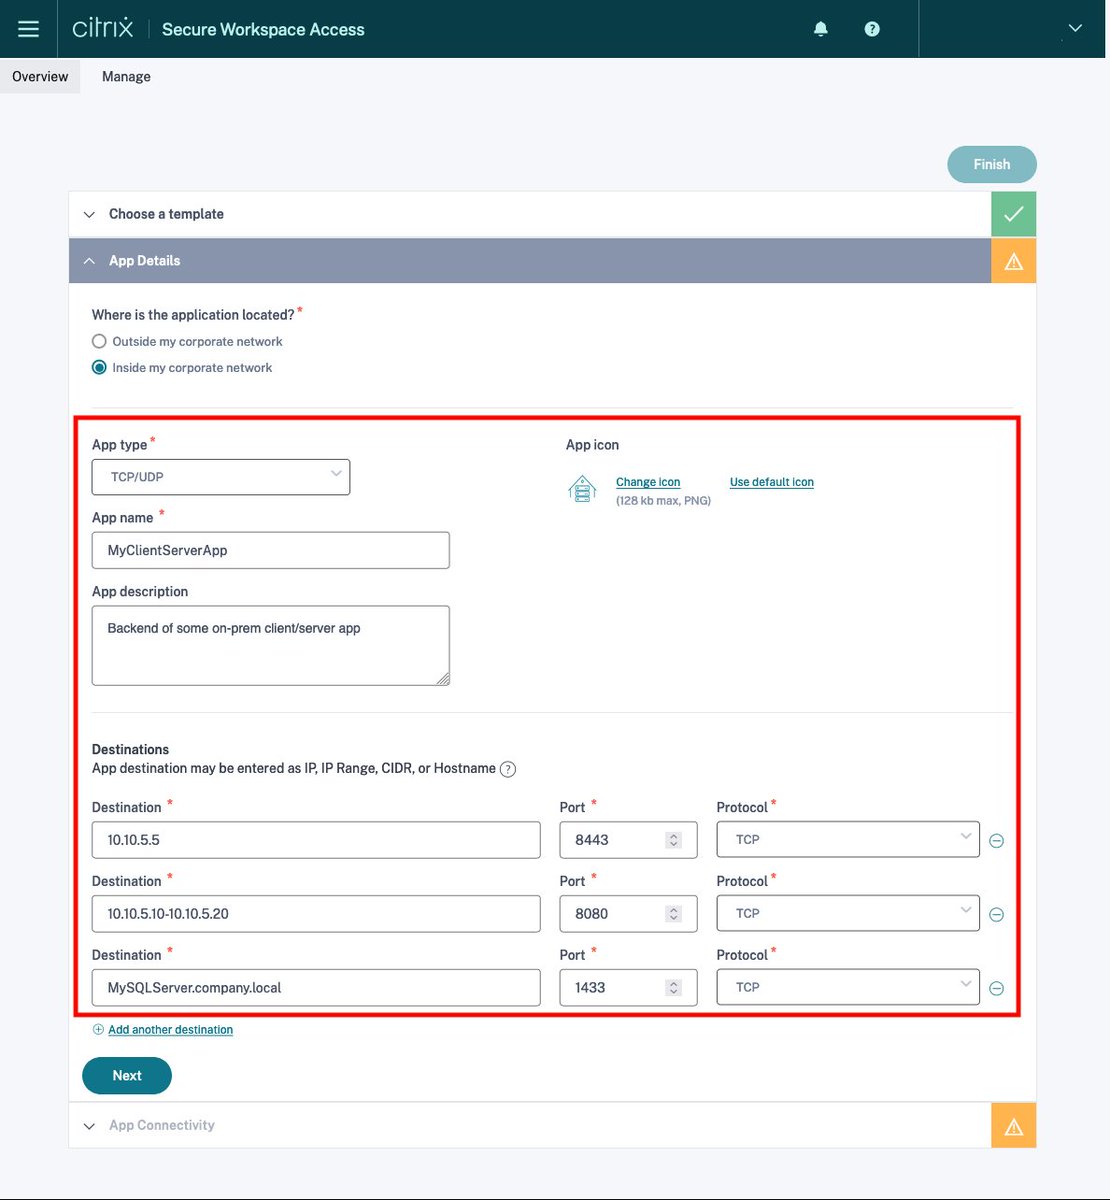
Task: Remove the 10.10.5.5 destination
Action: pyautogui.click(x=997, y=841)
